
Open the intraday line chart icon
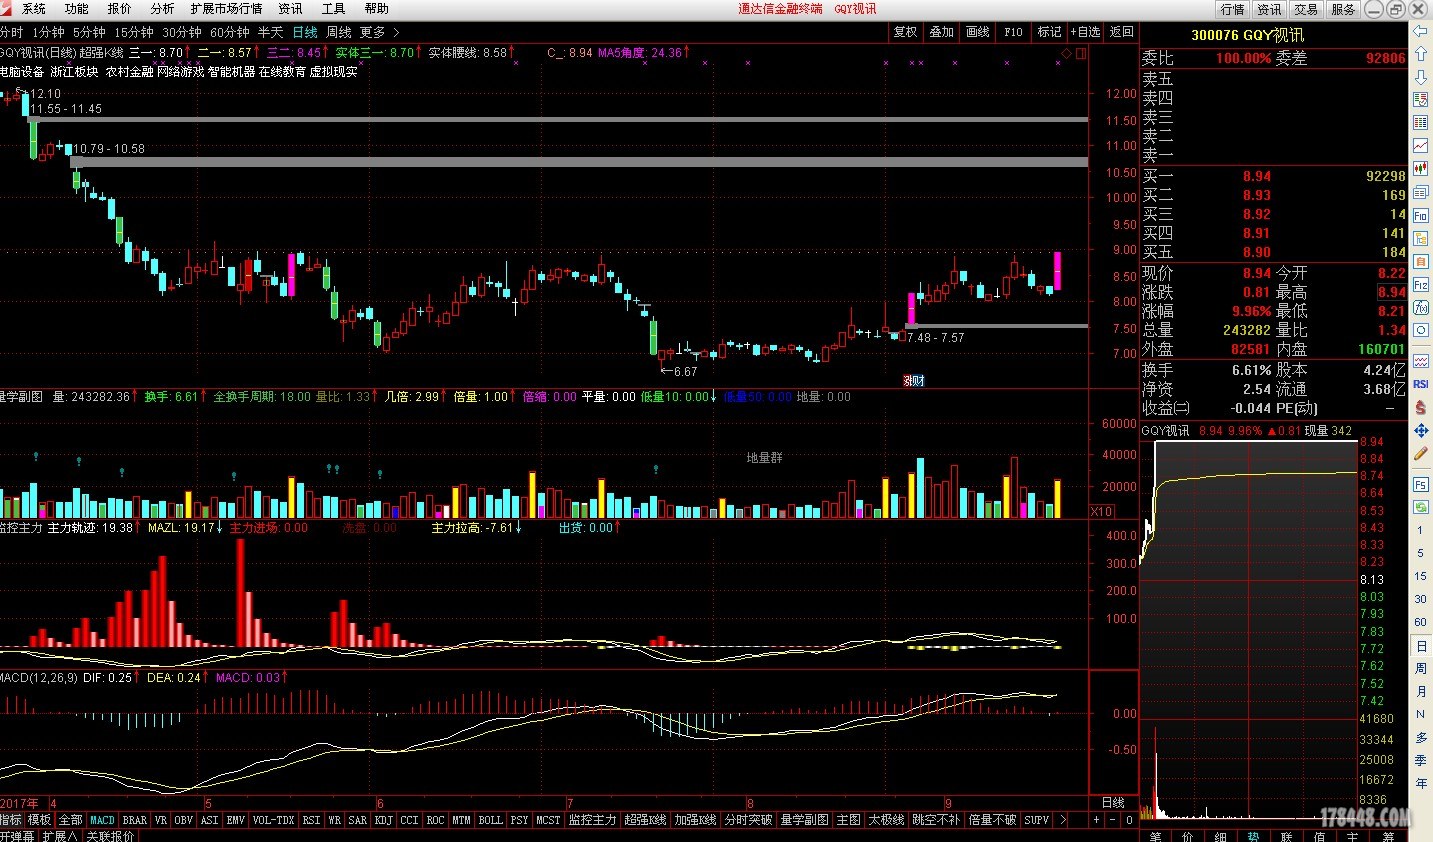1420,144
